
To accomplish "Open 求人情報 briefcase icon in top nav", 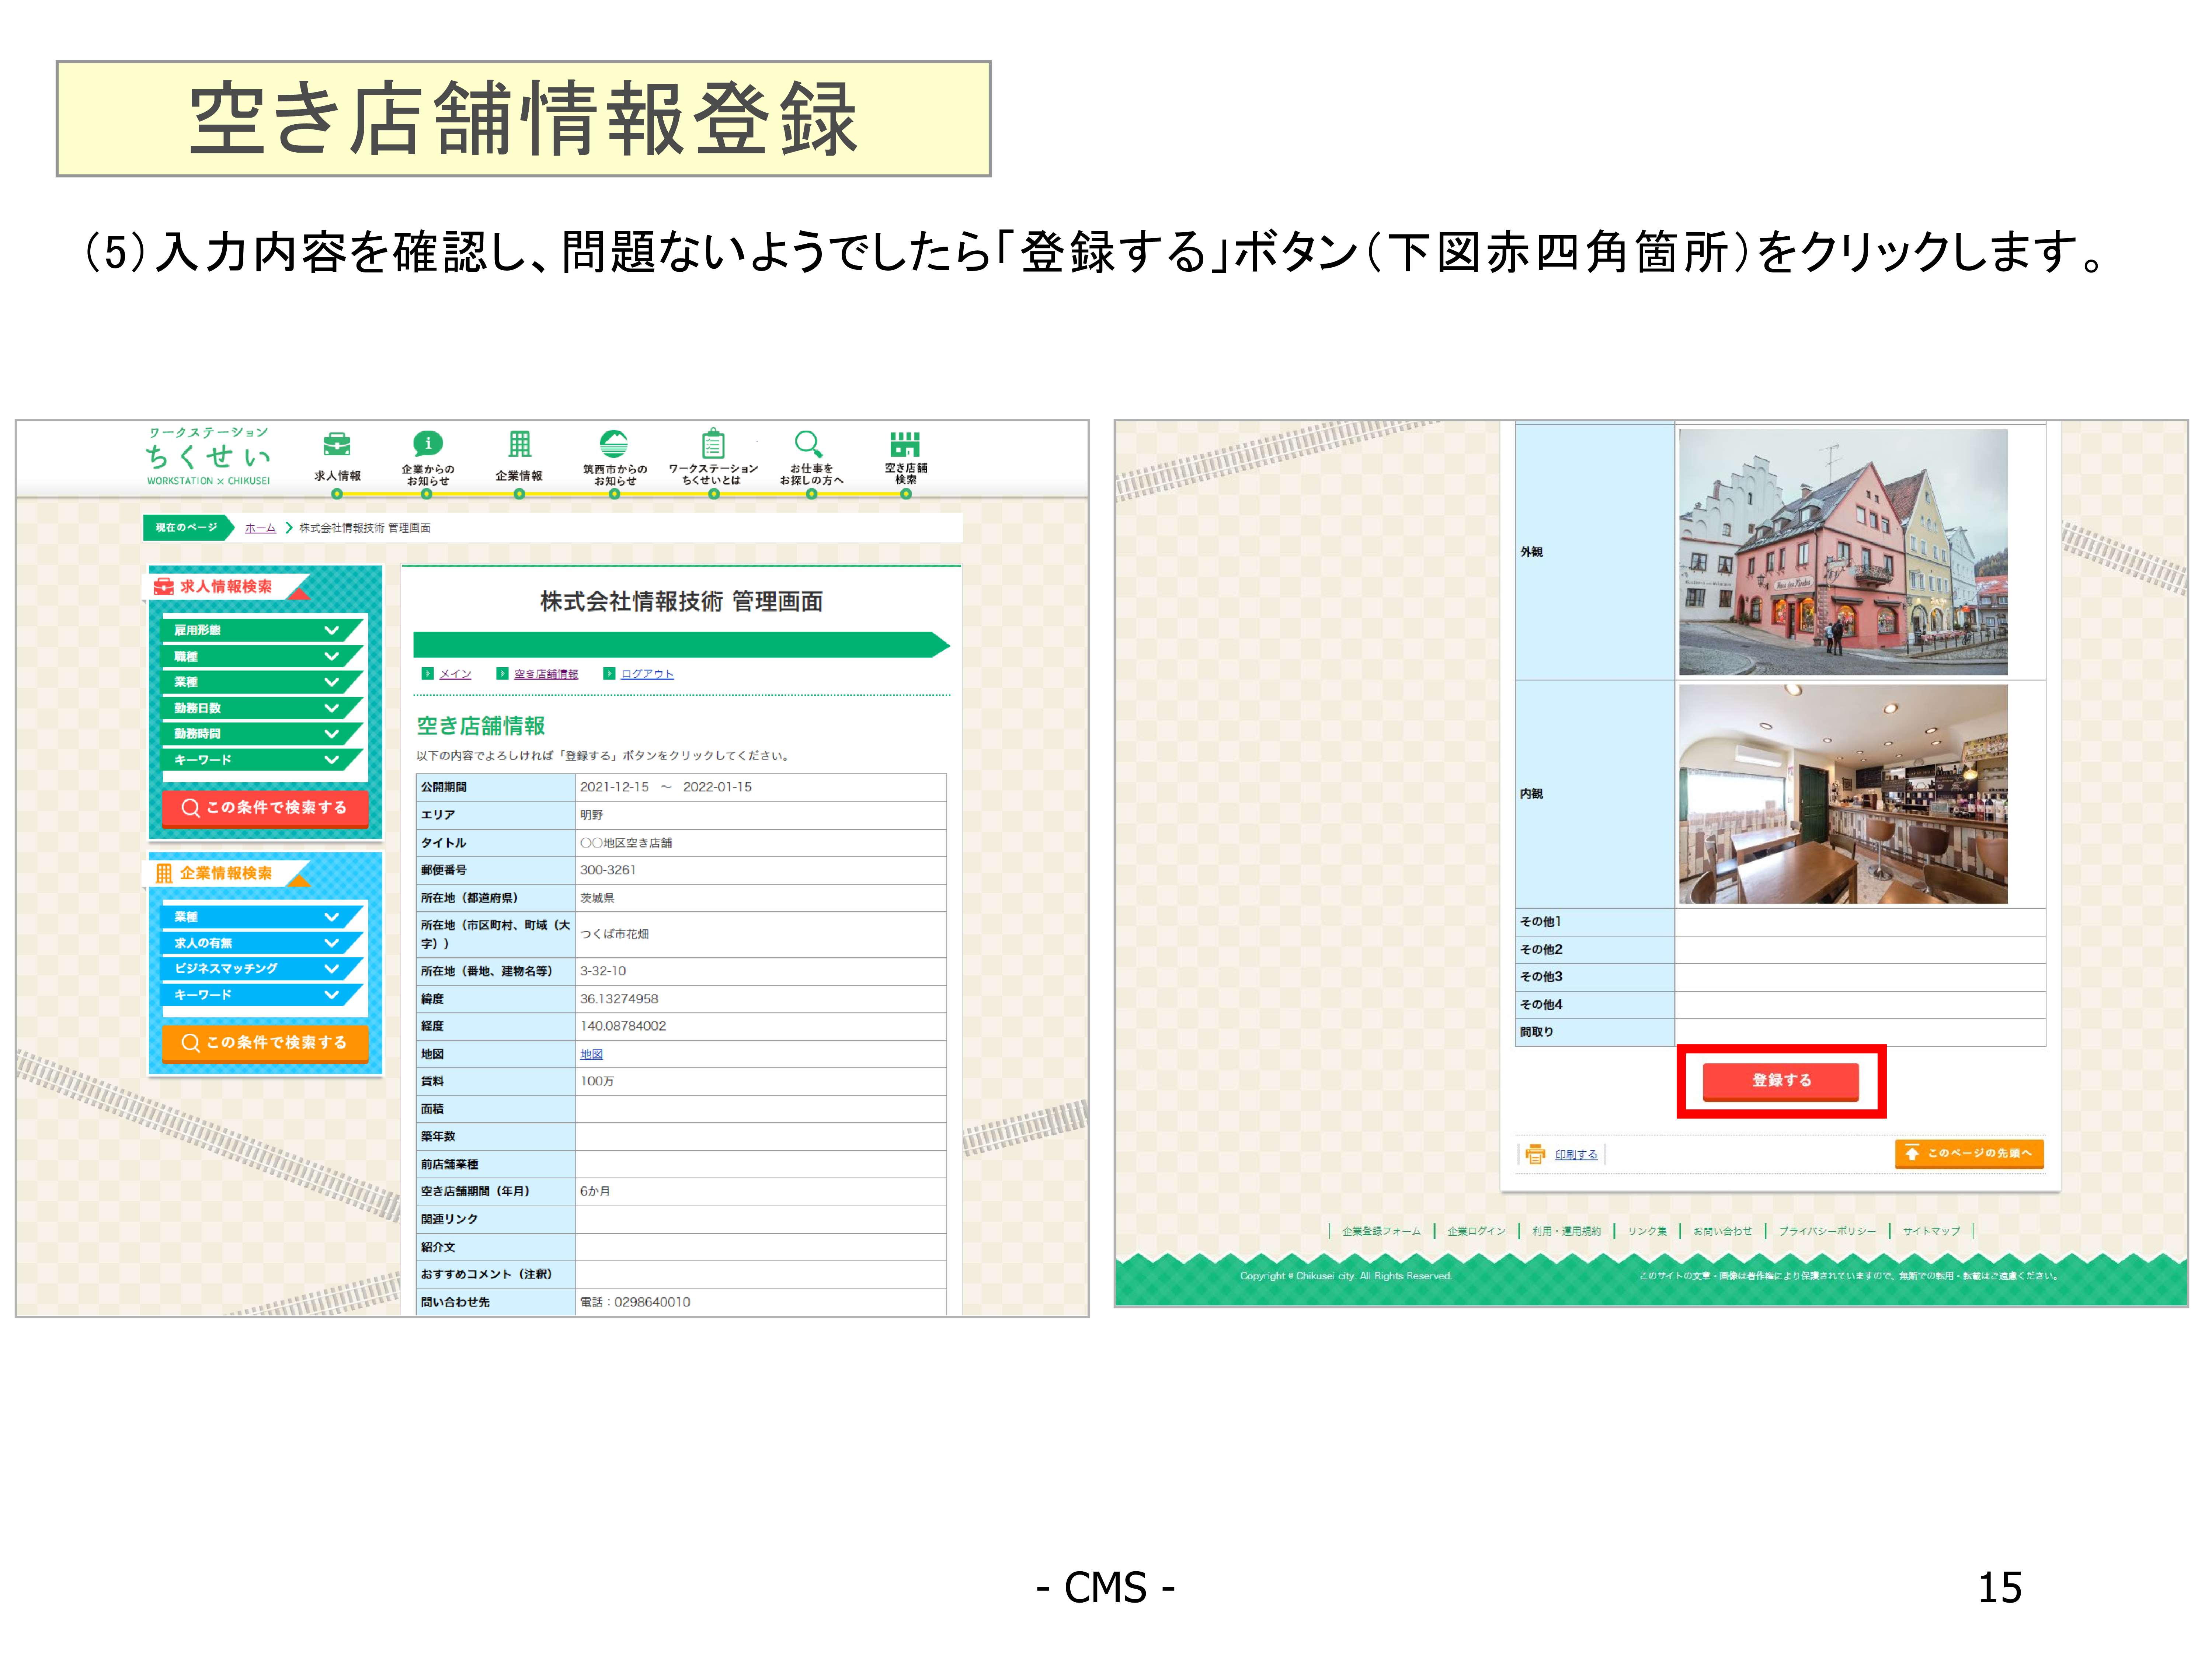I will coord(337,444).
